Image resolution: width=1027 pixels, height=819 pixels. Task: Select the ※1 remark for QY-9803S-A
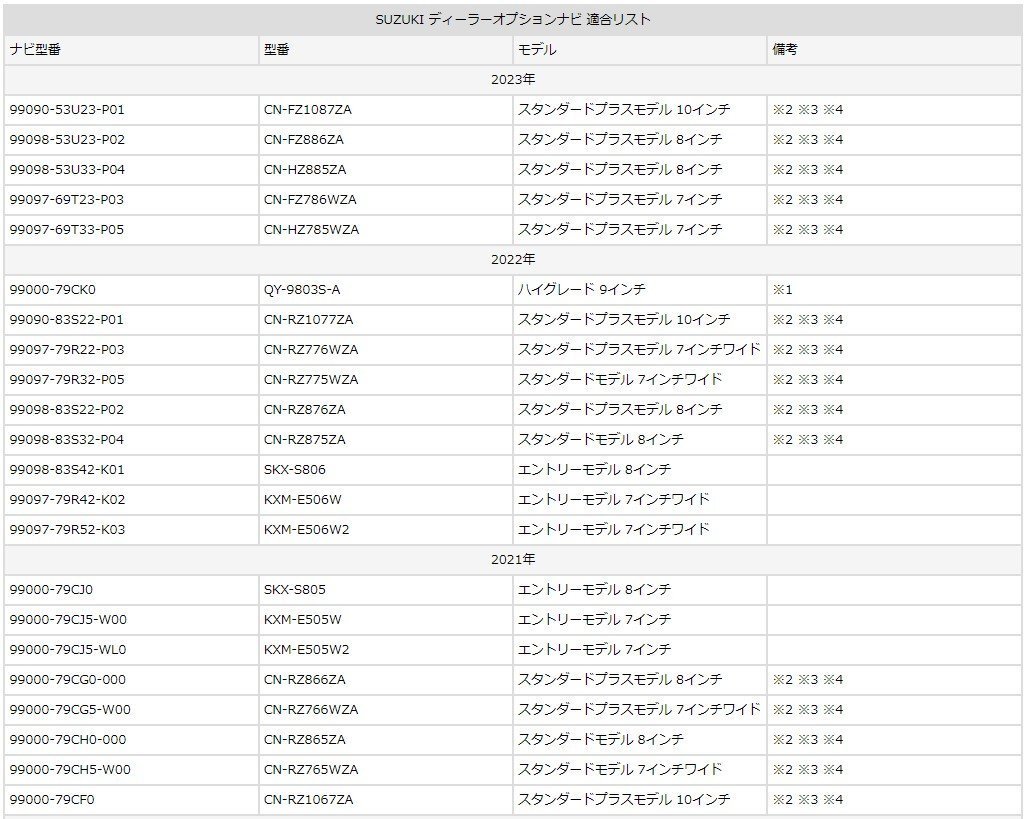tap(781, 289)
